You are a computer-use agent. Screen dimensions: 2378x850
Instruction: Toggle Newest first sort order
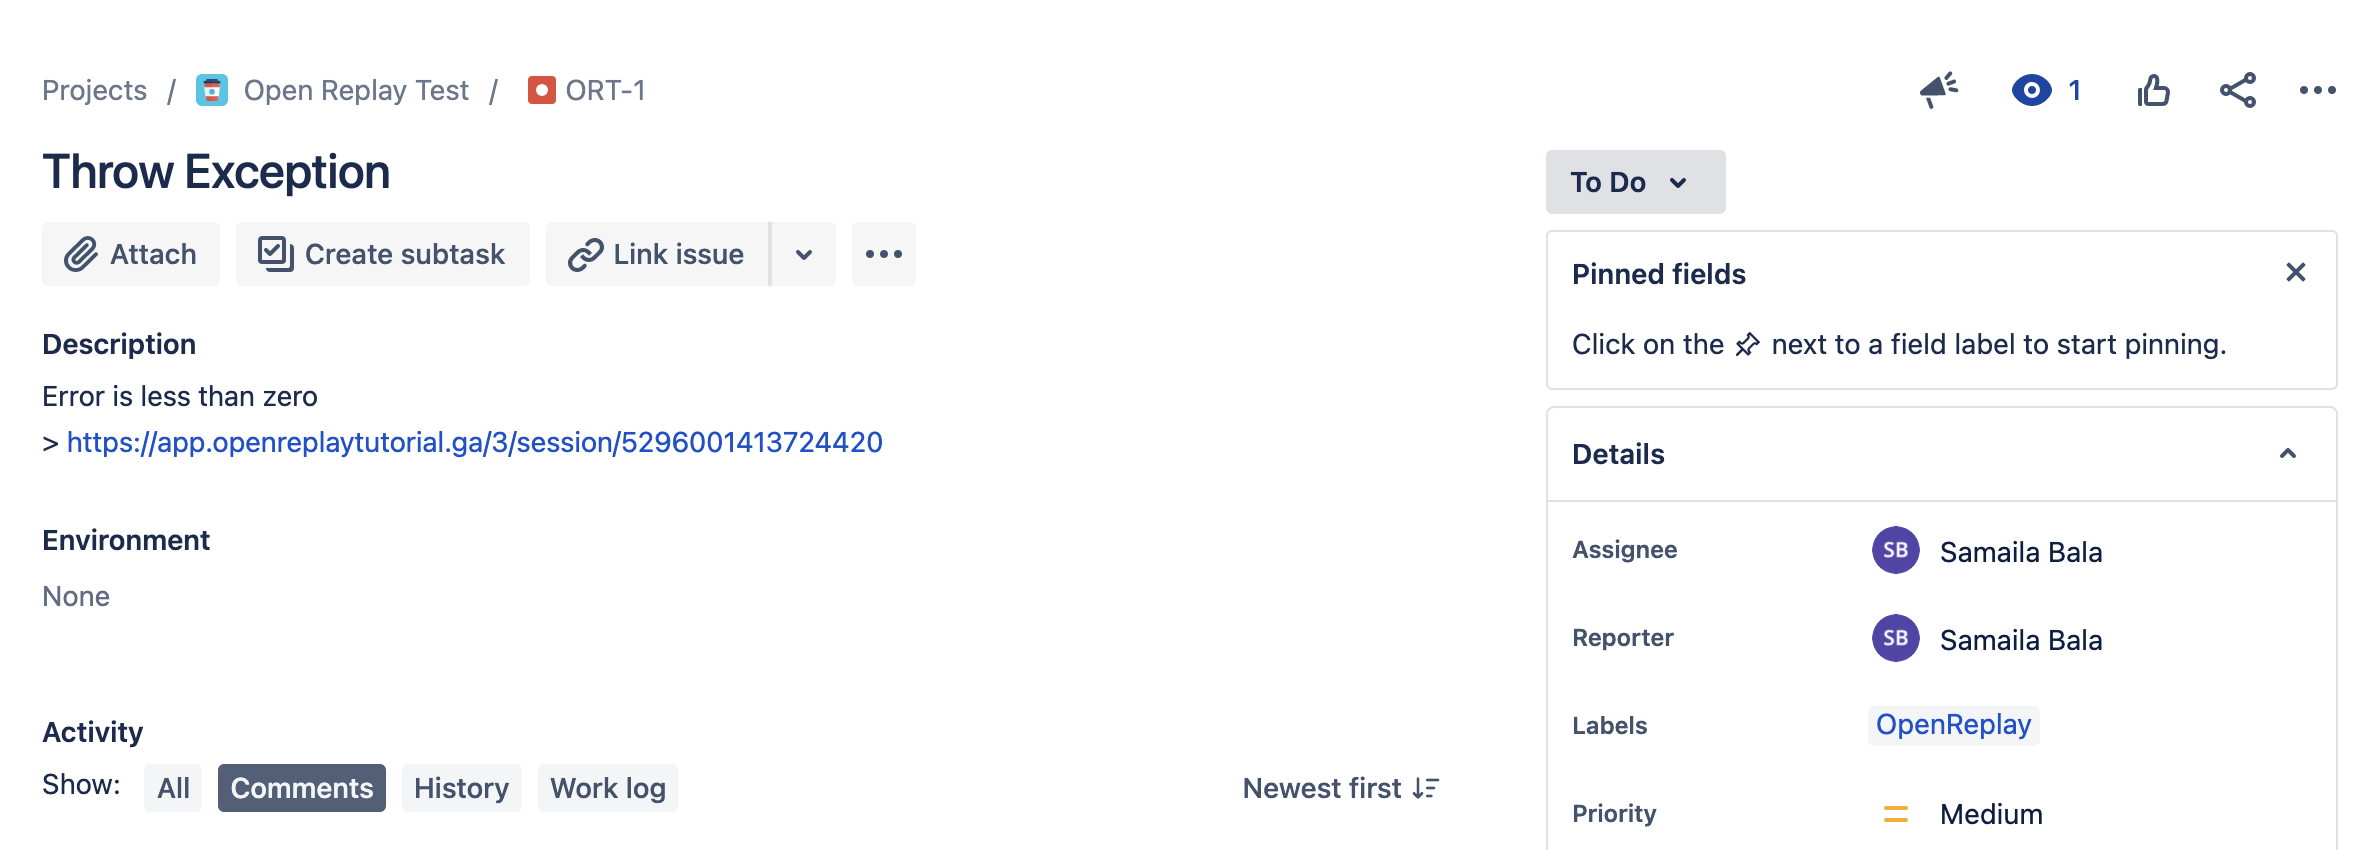point(1341,788)
